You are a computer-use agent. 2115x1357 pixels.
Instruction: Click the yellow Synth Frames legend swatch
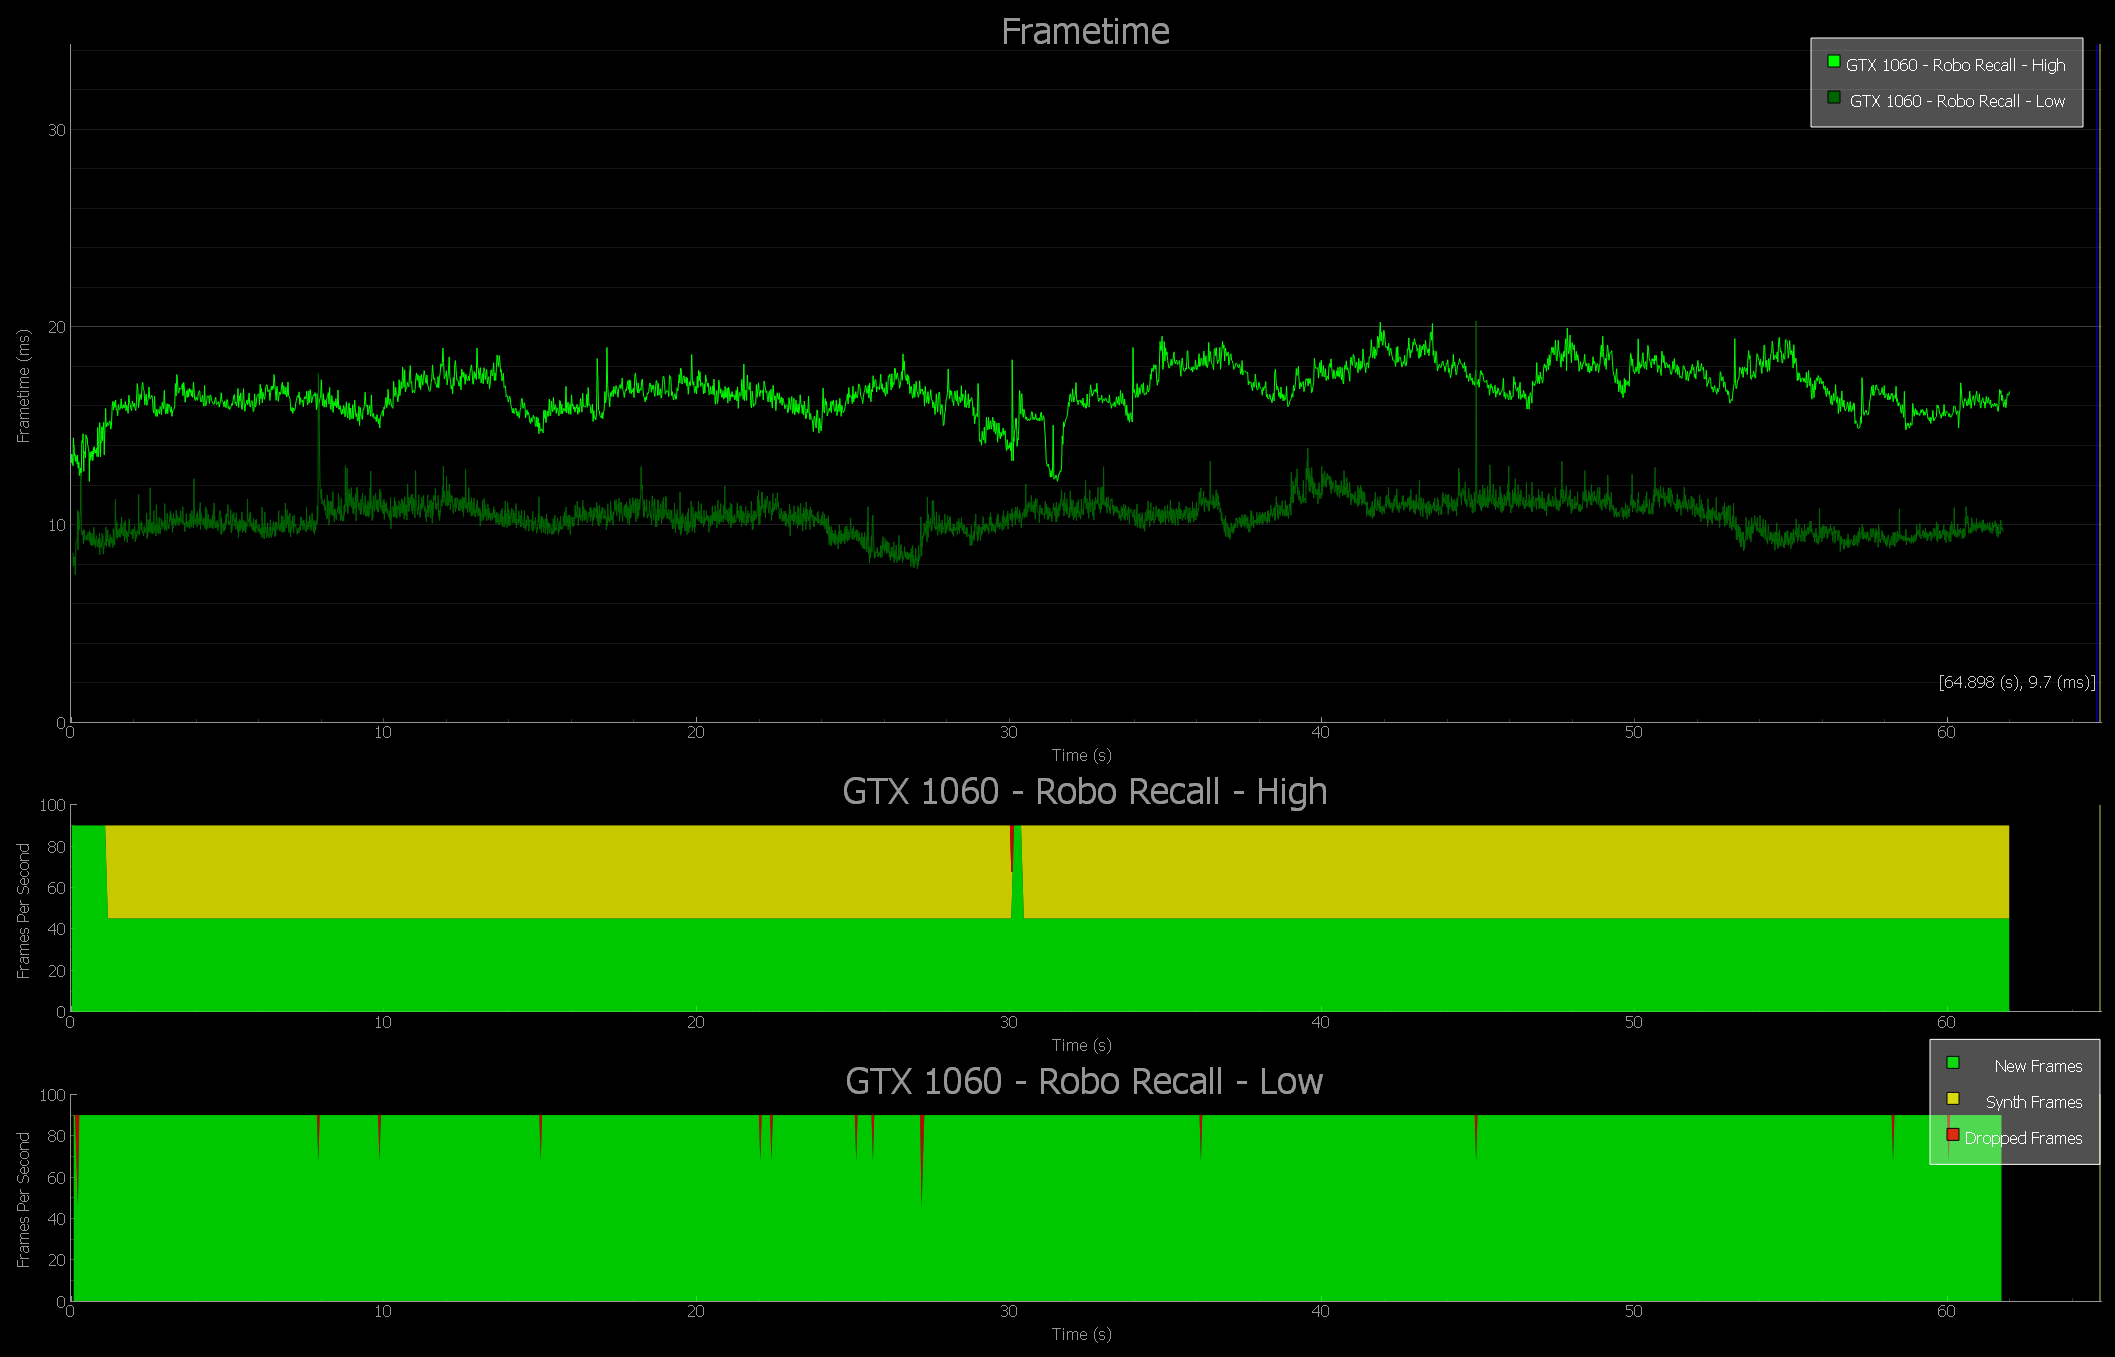click(1953, 1099)
